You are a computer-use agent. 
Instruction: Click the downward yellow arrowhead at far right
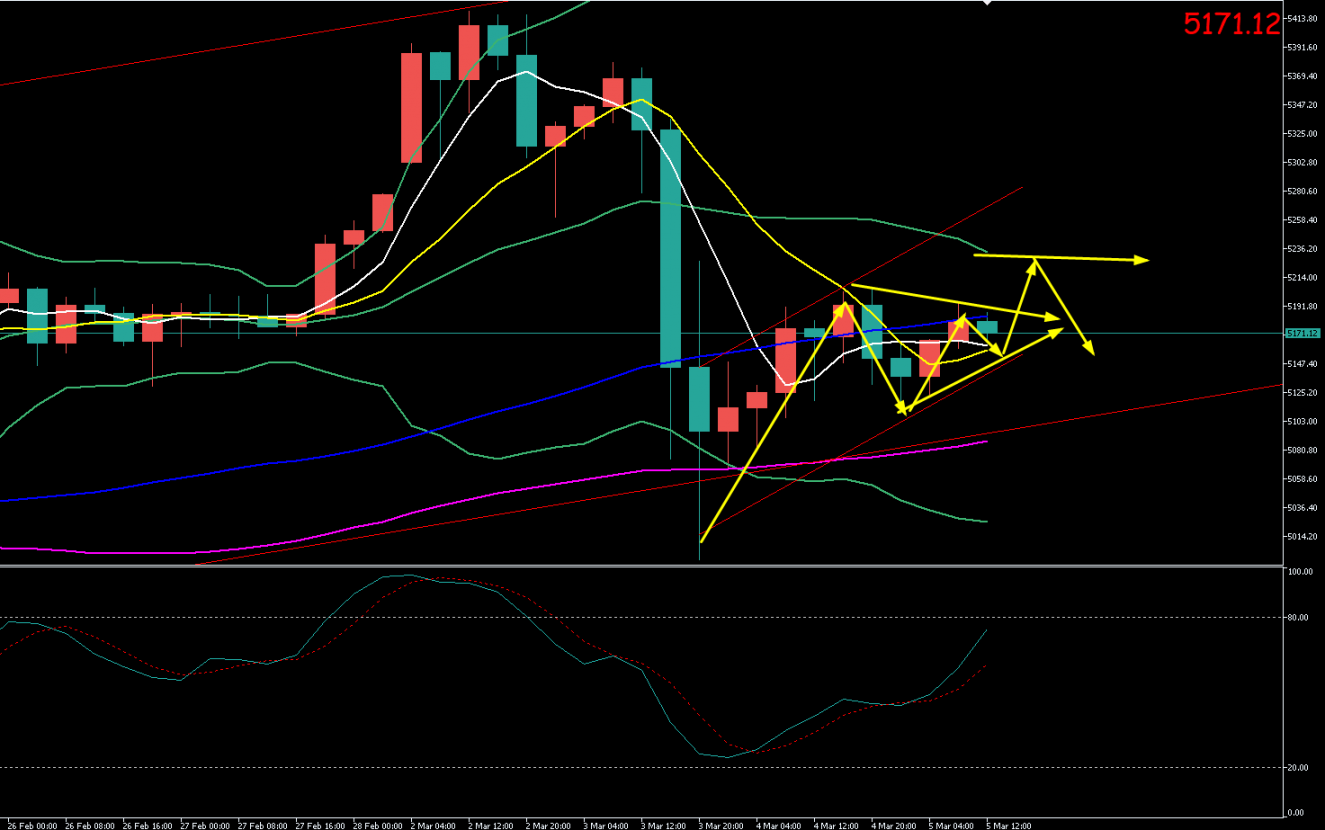(1092, 352)
